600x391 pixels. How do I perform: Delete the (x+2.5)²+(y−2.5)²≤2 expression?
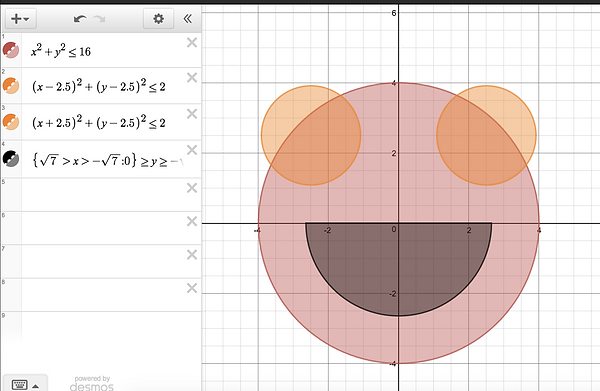[x=192, y=114]
